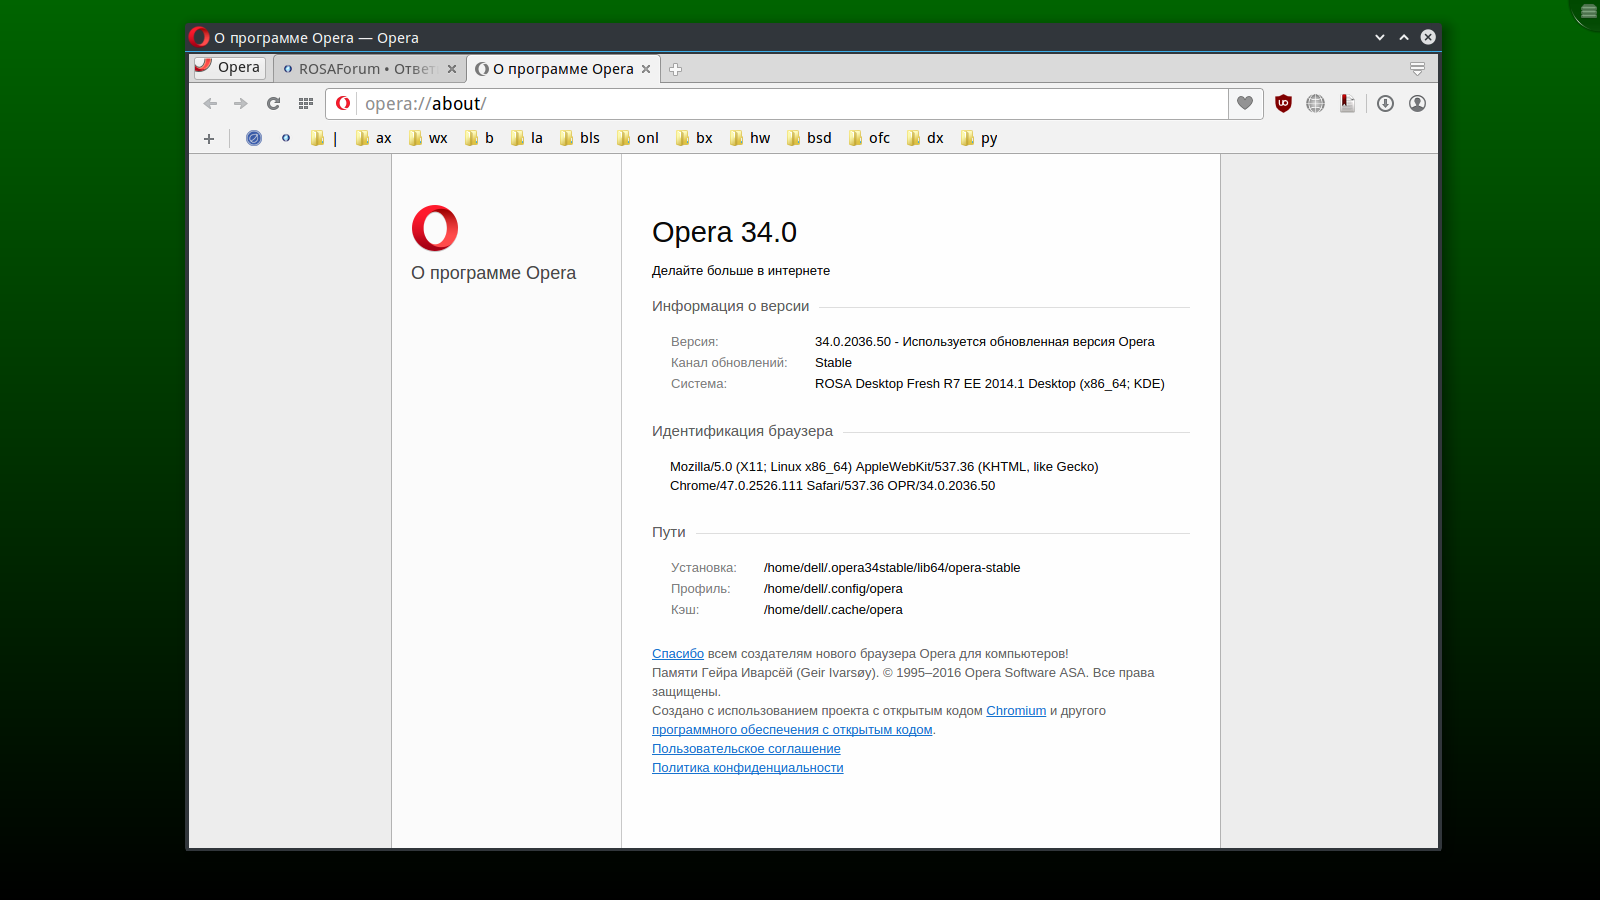Click the profile path '/home/dell/.config/opera'
Viewport: 1600px width, 900px height.
click(833, 589)
